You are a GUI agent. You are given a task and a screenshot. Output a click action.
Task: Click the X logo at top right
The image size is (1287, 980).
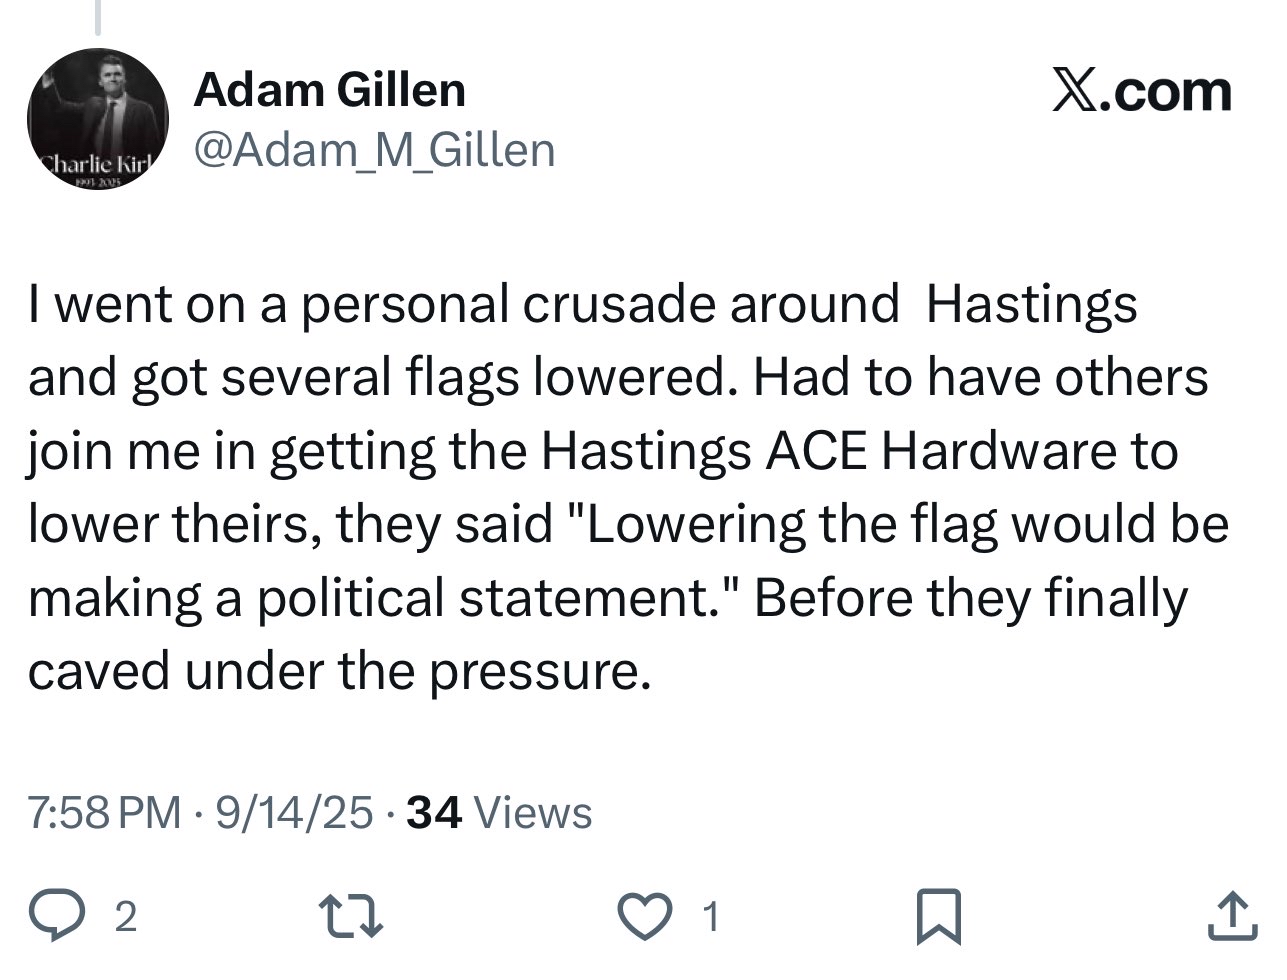pyautogui.click(x=1073, y=92)
